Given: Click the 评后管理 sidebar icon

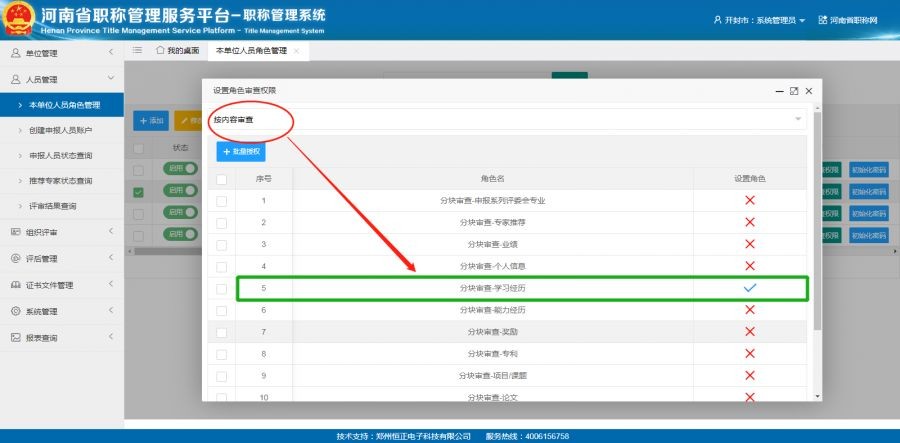Looking at the screenshot, I should coord(15,258).
